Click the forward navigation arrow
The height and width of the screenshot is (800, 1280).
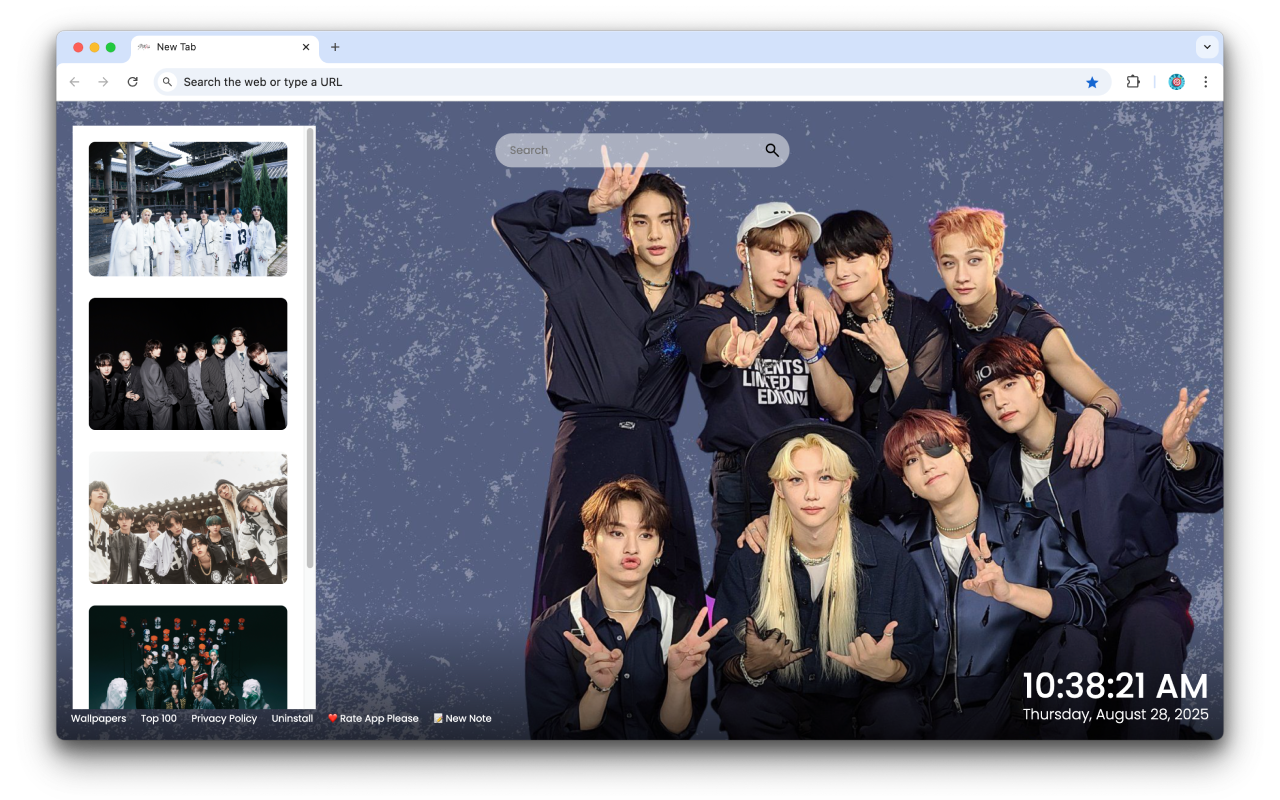pos(104,82)
